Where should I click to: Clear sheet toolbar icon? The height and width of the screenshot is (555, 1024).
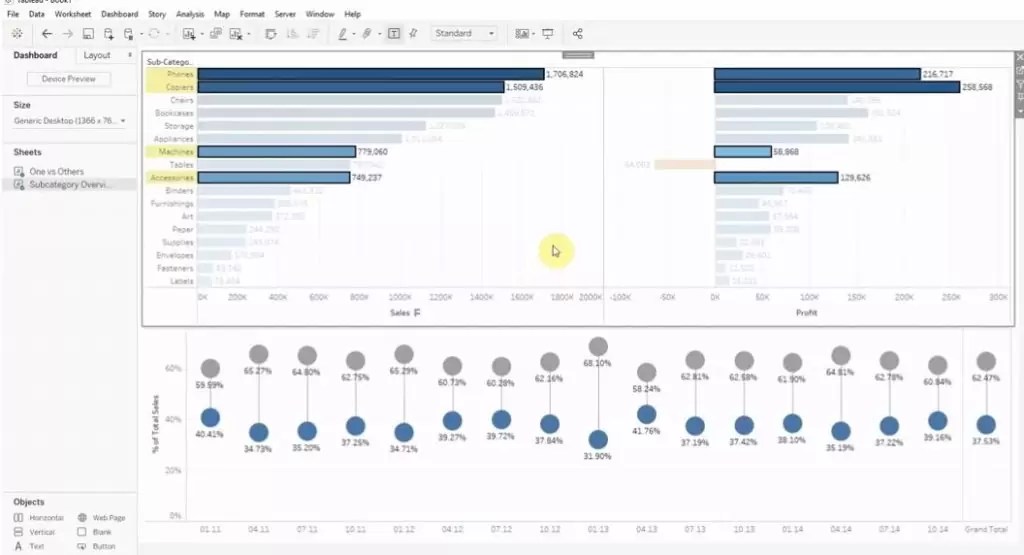point(236,33)
